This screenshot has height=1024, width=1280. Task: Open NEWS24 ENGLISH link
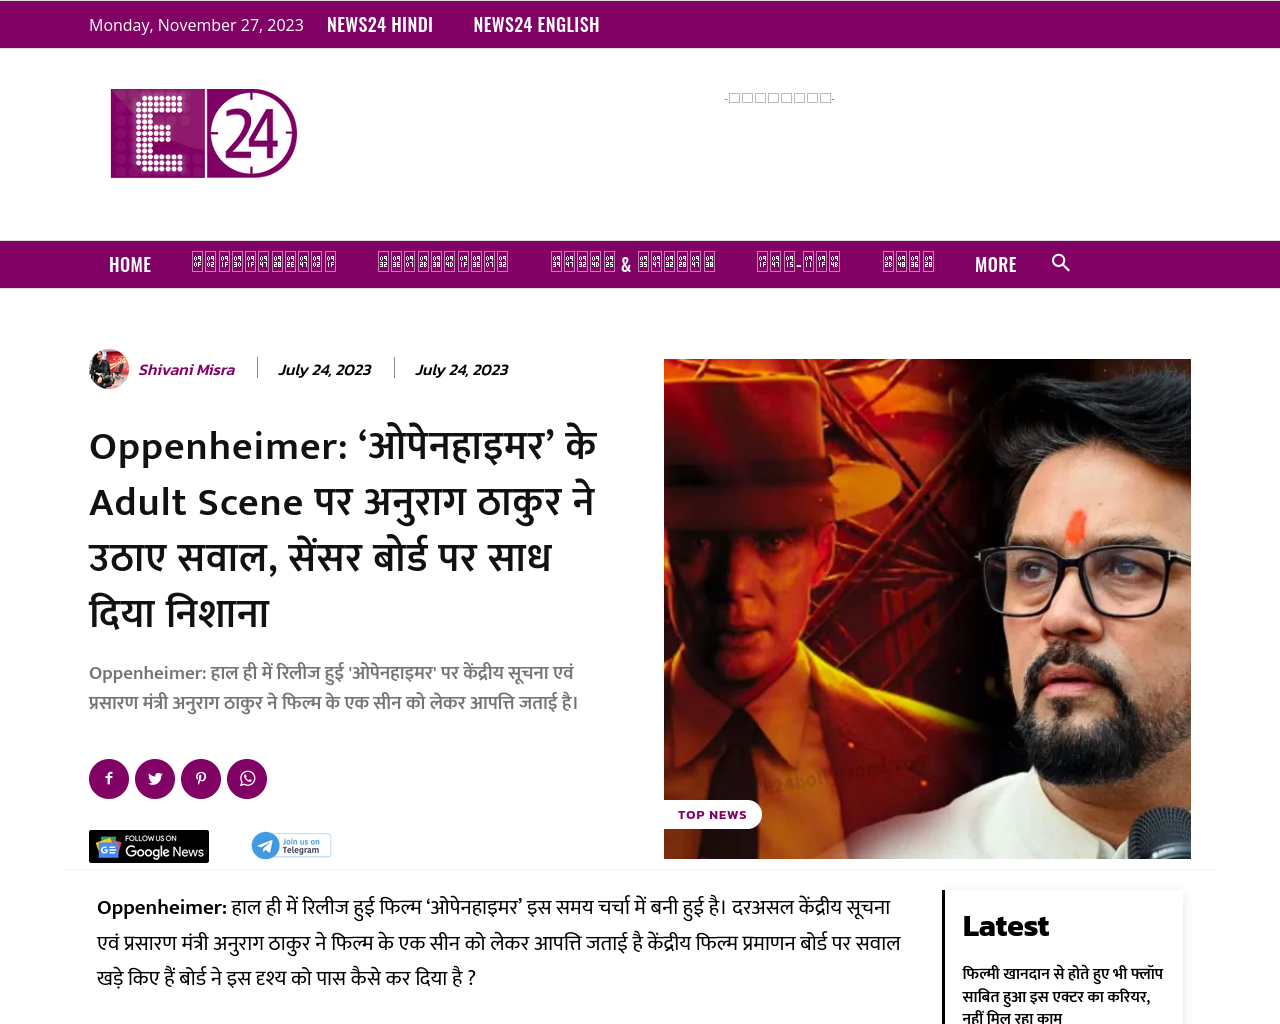(536, 25)
